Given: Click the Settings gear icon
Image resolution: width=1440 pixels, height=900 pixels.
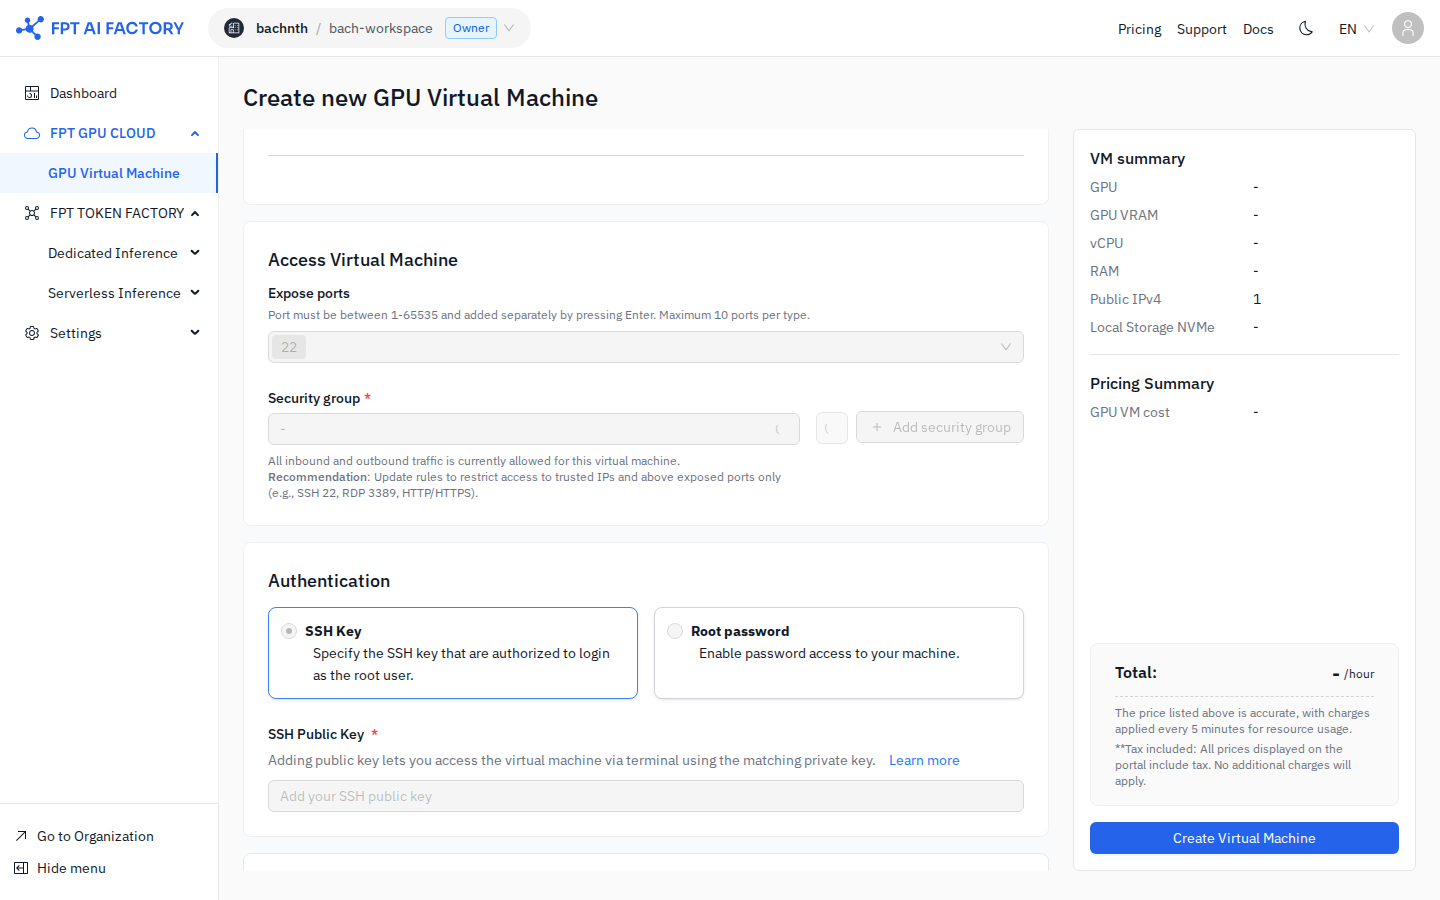Looking at the screenshot, I should 32,333.
